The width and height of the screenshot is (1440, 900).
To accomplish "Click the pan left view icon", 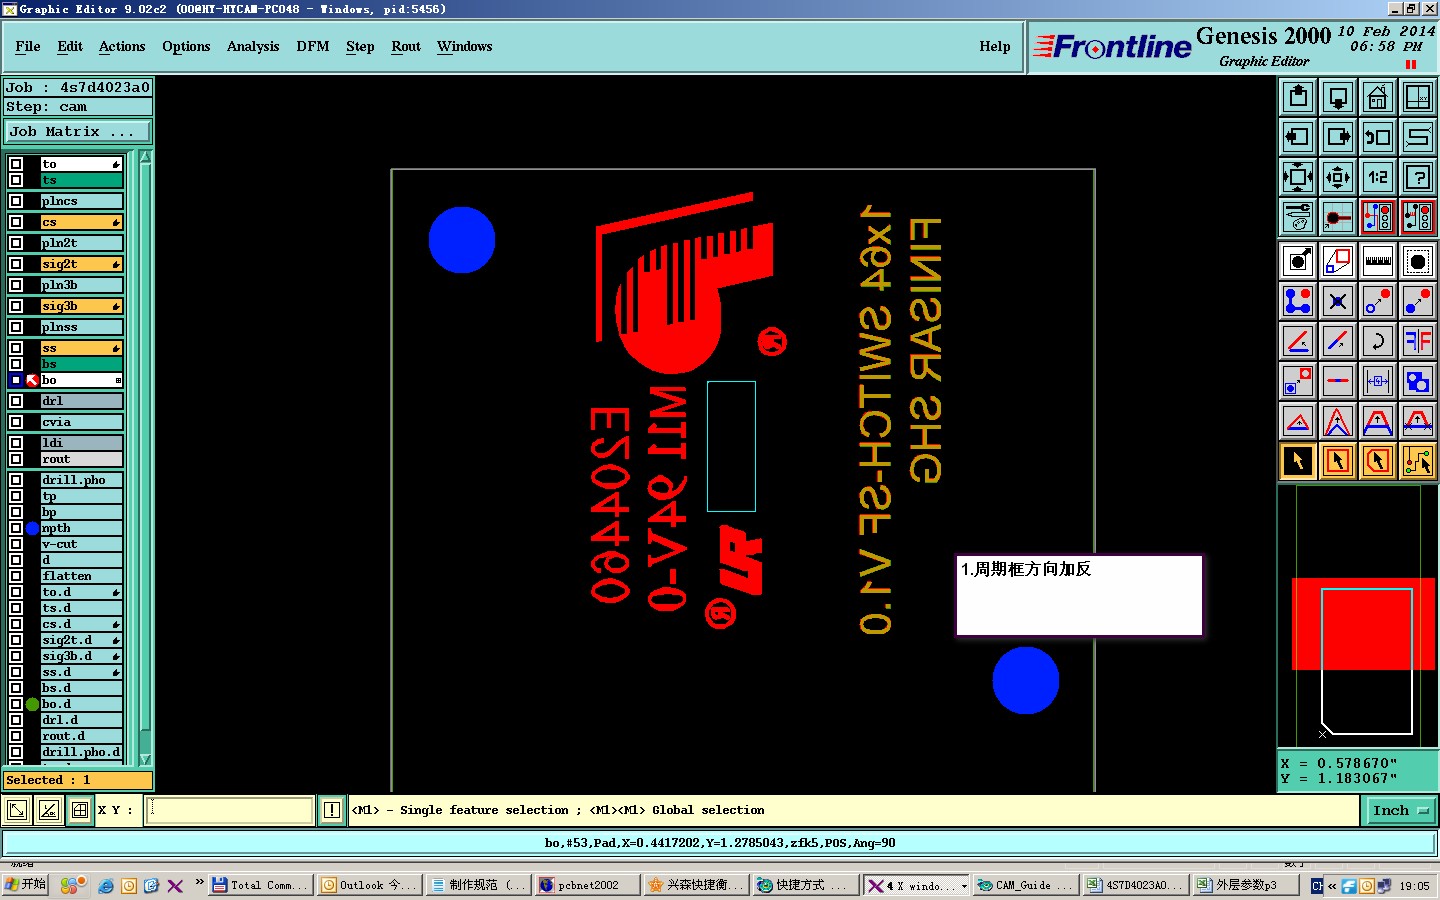I will pos(1298,137).
